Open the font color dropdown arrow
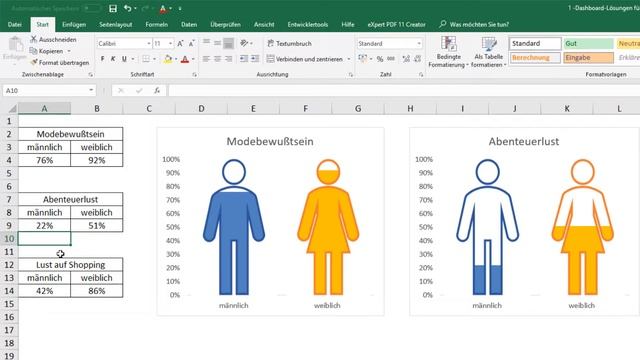The width and height of the screenshot is (640, 360). tap(193, 59)
